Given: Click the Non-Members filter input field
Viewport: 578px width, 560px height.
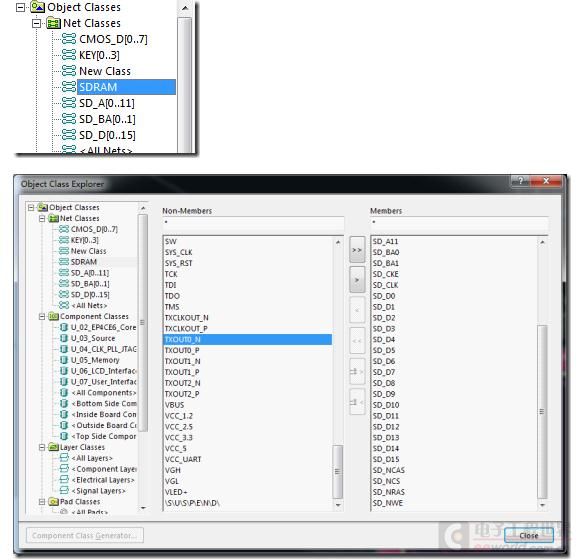Looking at the screenshot, I should pyautogui.click(x=253, y=222).
